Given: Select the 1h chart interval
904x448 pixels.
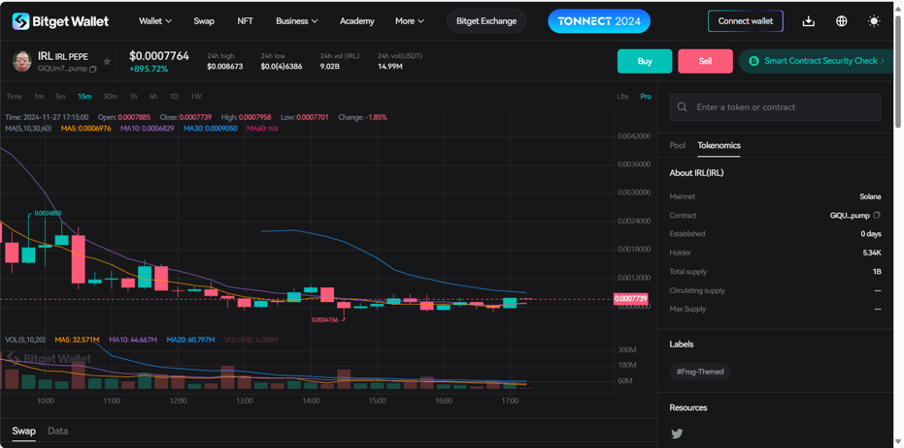Looking at the screenshot, I should click(133, 96).
